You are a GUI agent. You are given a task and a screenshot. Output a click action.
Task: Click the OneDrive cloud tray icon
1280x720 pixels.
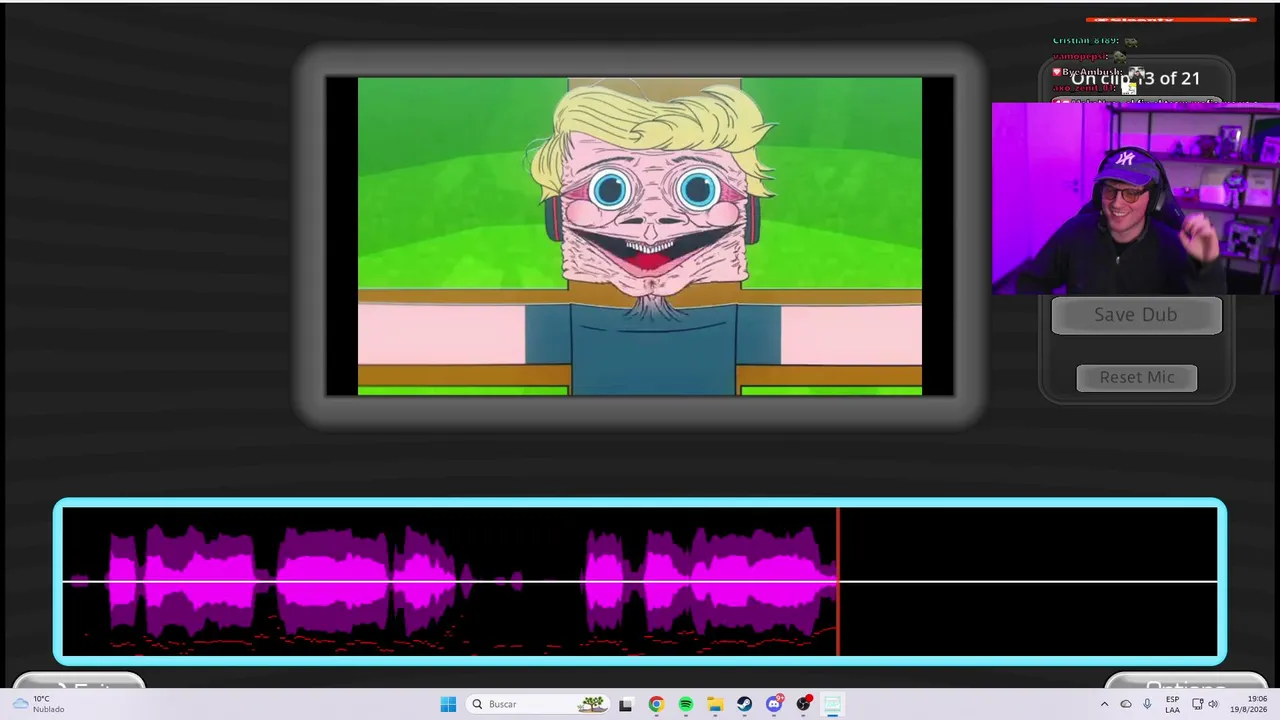(x=1126, y=704)
